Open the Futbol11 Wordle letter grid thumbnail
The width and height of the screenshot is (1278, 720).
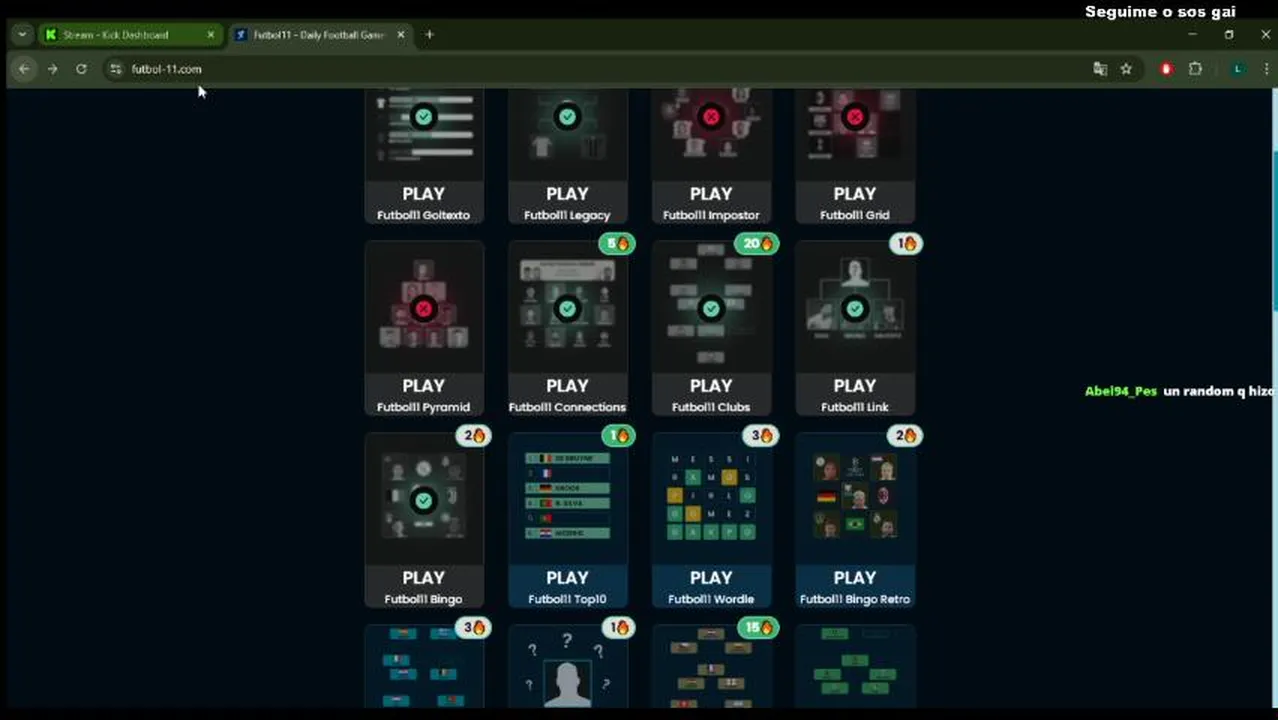point(711,500)
